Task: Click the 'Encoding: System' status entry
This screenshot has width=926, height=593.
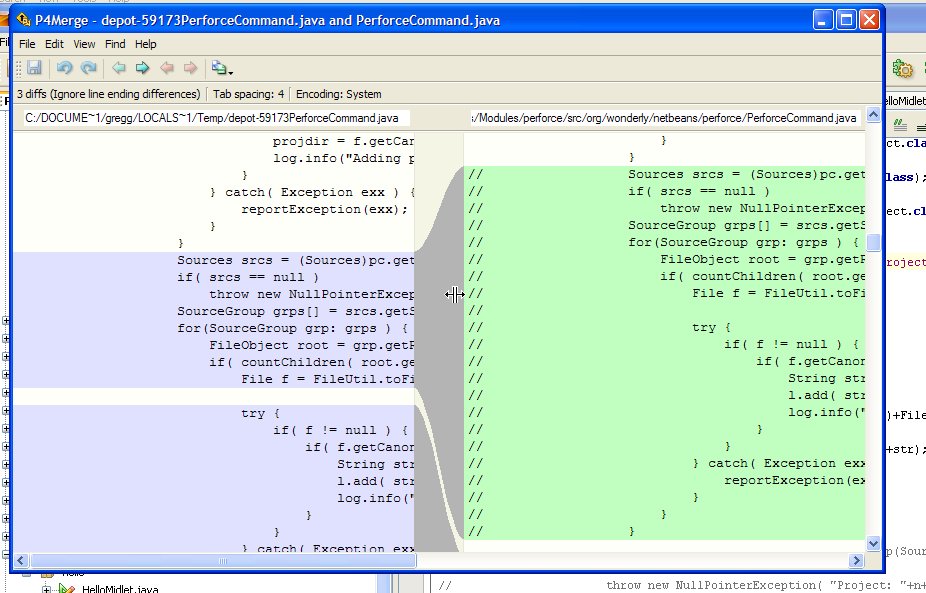Action: (338, 94)
